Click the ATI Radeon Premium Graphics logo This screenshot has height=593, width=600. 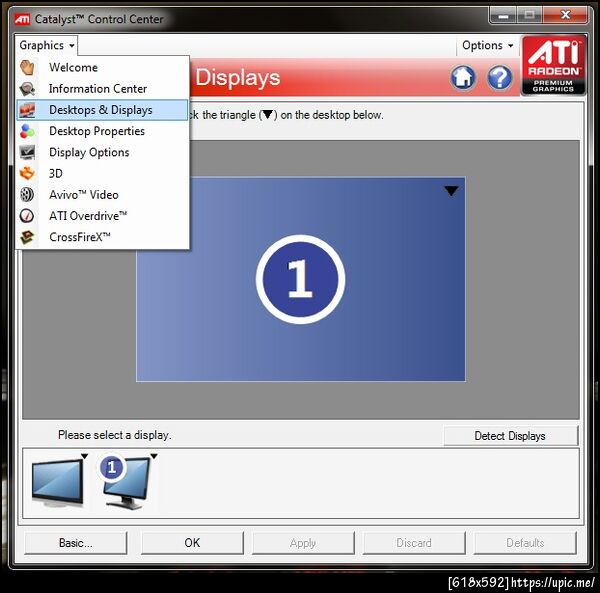click(553, 65)
